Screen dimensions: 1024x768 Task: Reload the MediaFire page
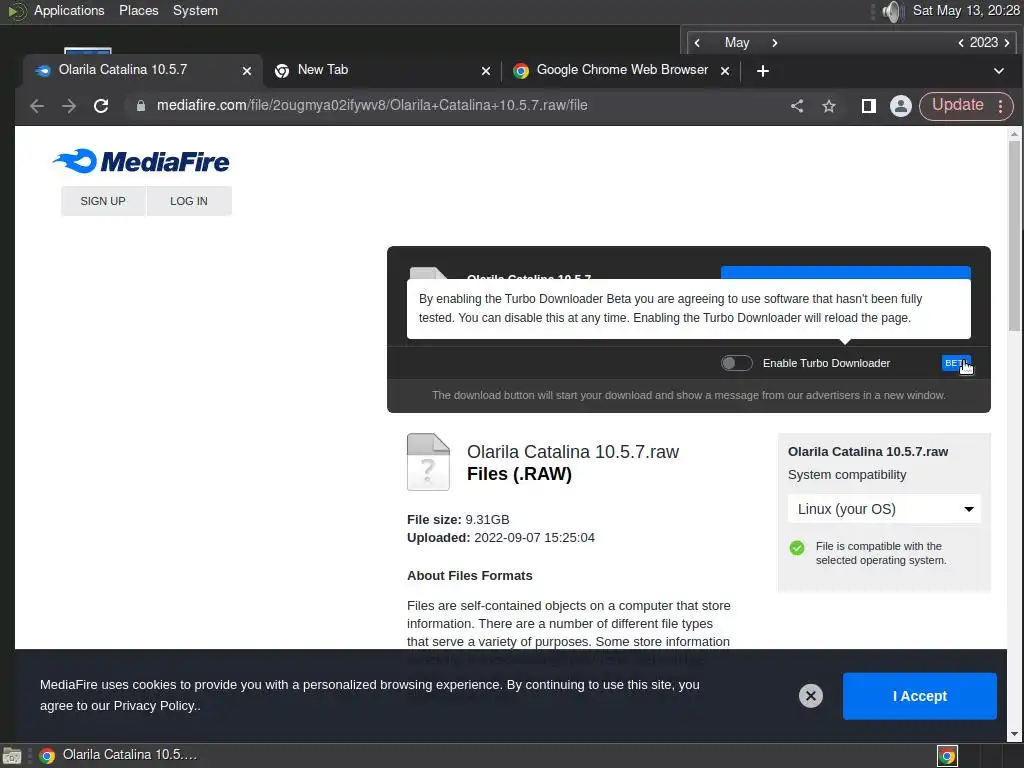(x=101, y=106)
